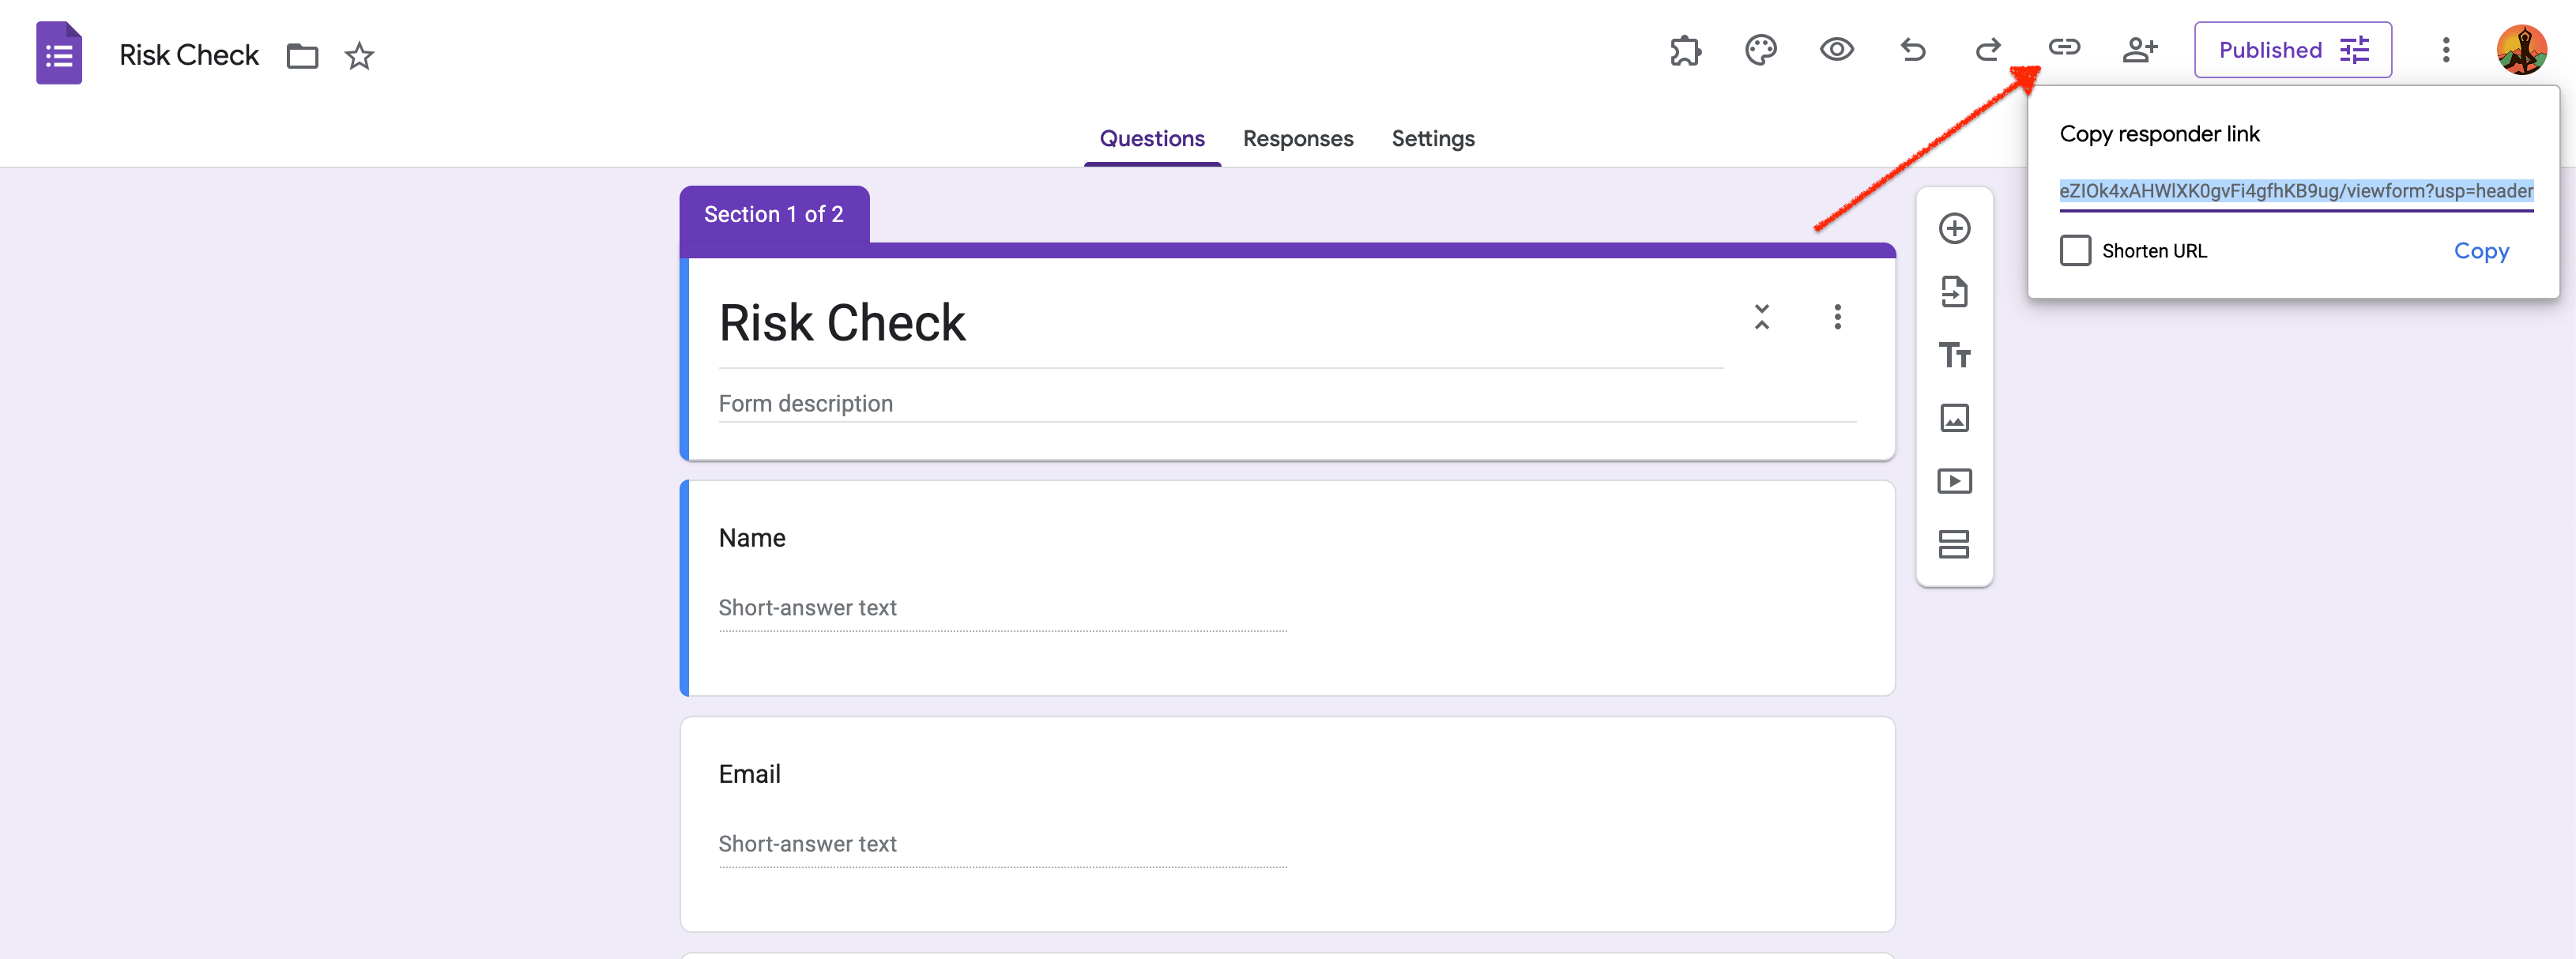The height and width of the screenshot is (959, 2576).
Task: Click the Copy link button
Action: coord(2480,251)
